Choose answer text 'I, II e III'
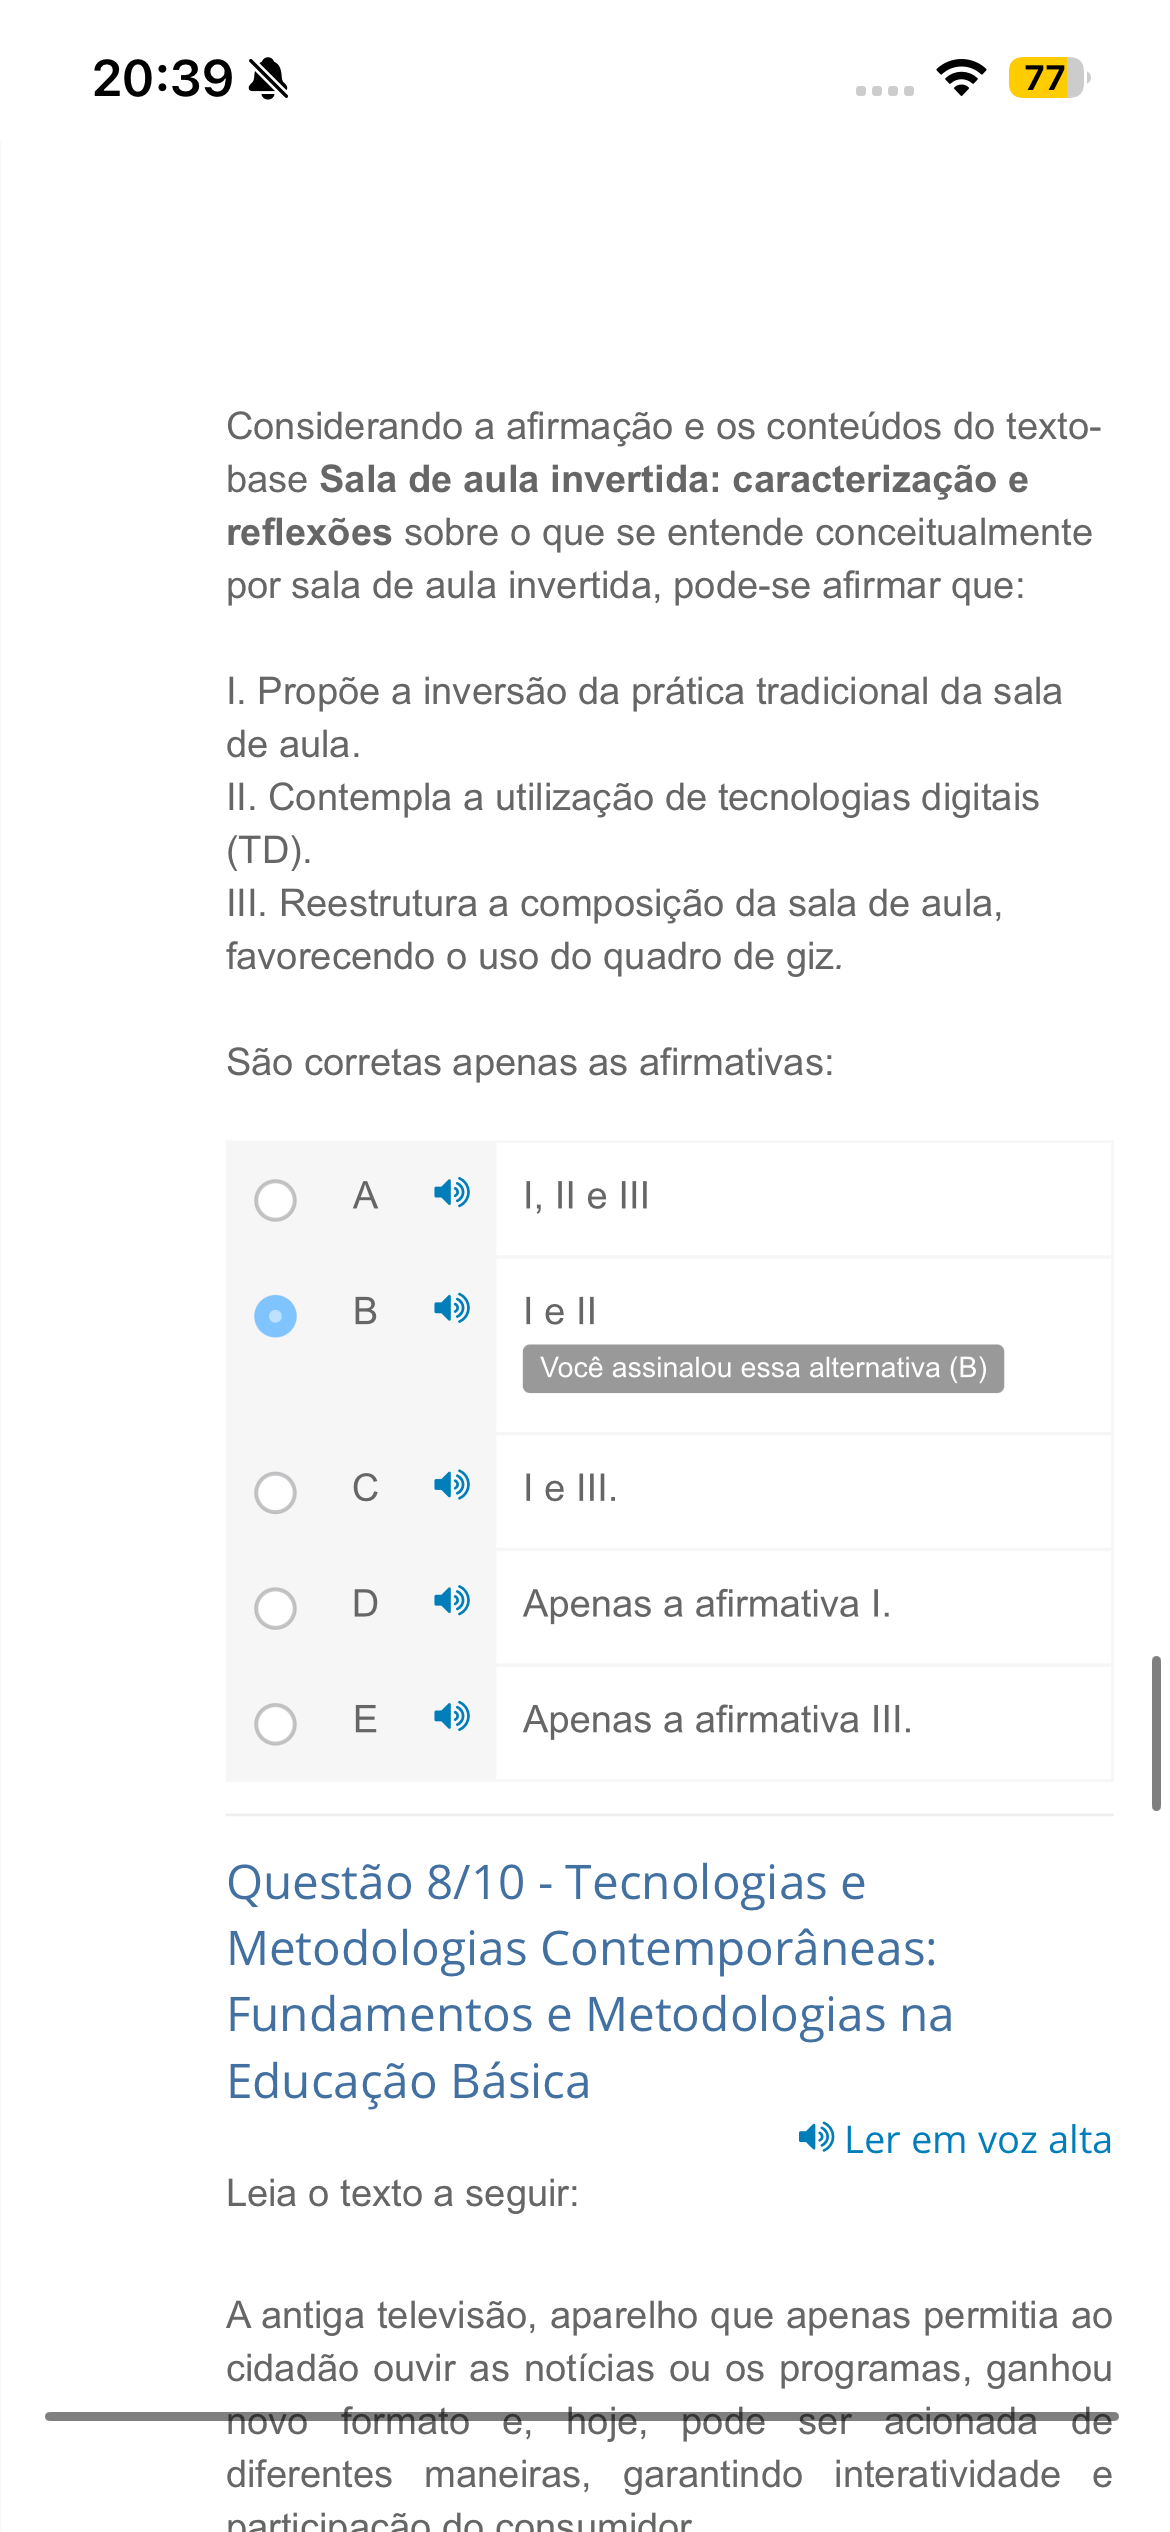 tap(586, 1196)
